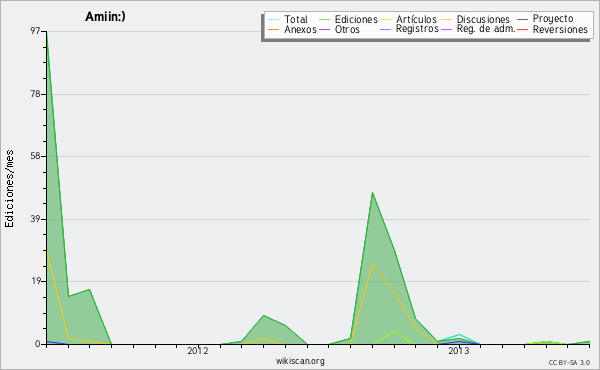The width and height of the screenshot is (600, 370).
Task: Click the y-axis value 19
Action: coord(35,281)
